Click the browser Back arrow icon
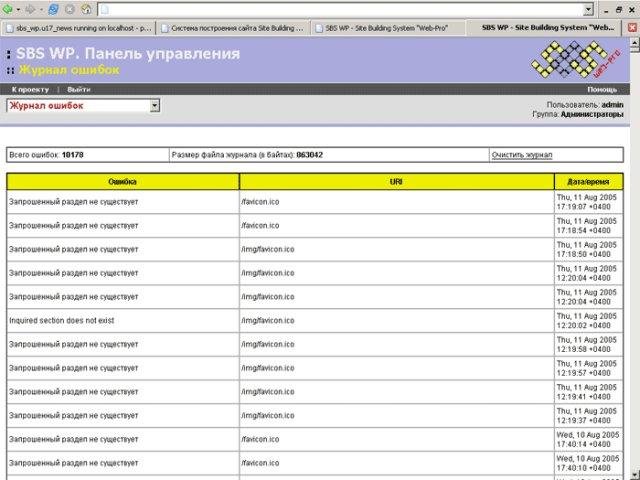This screenshot has width=640, height=480. pos(8,9)
